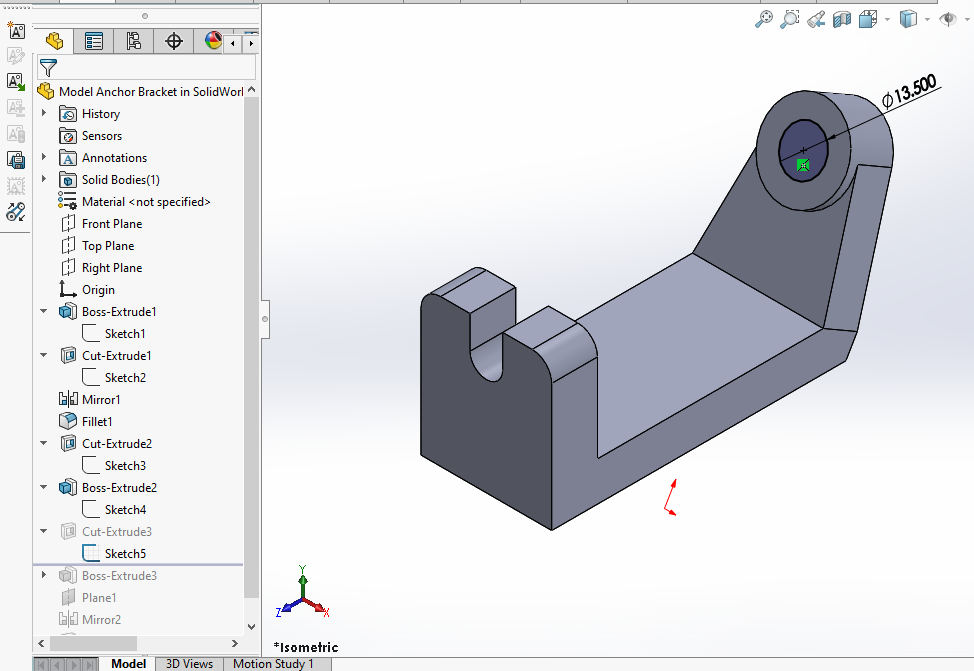Open the DisplayManager color ball tab
This screenshot has height=671, width=974.
(x=213, y=41)
